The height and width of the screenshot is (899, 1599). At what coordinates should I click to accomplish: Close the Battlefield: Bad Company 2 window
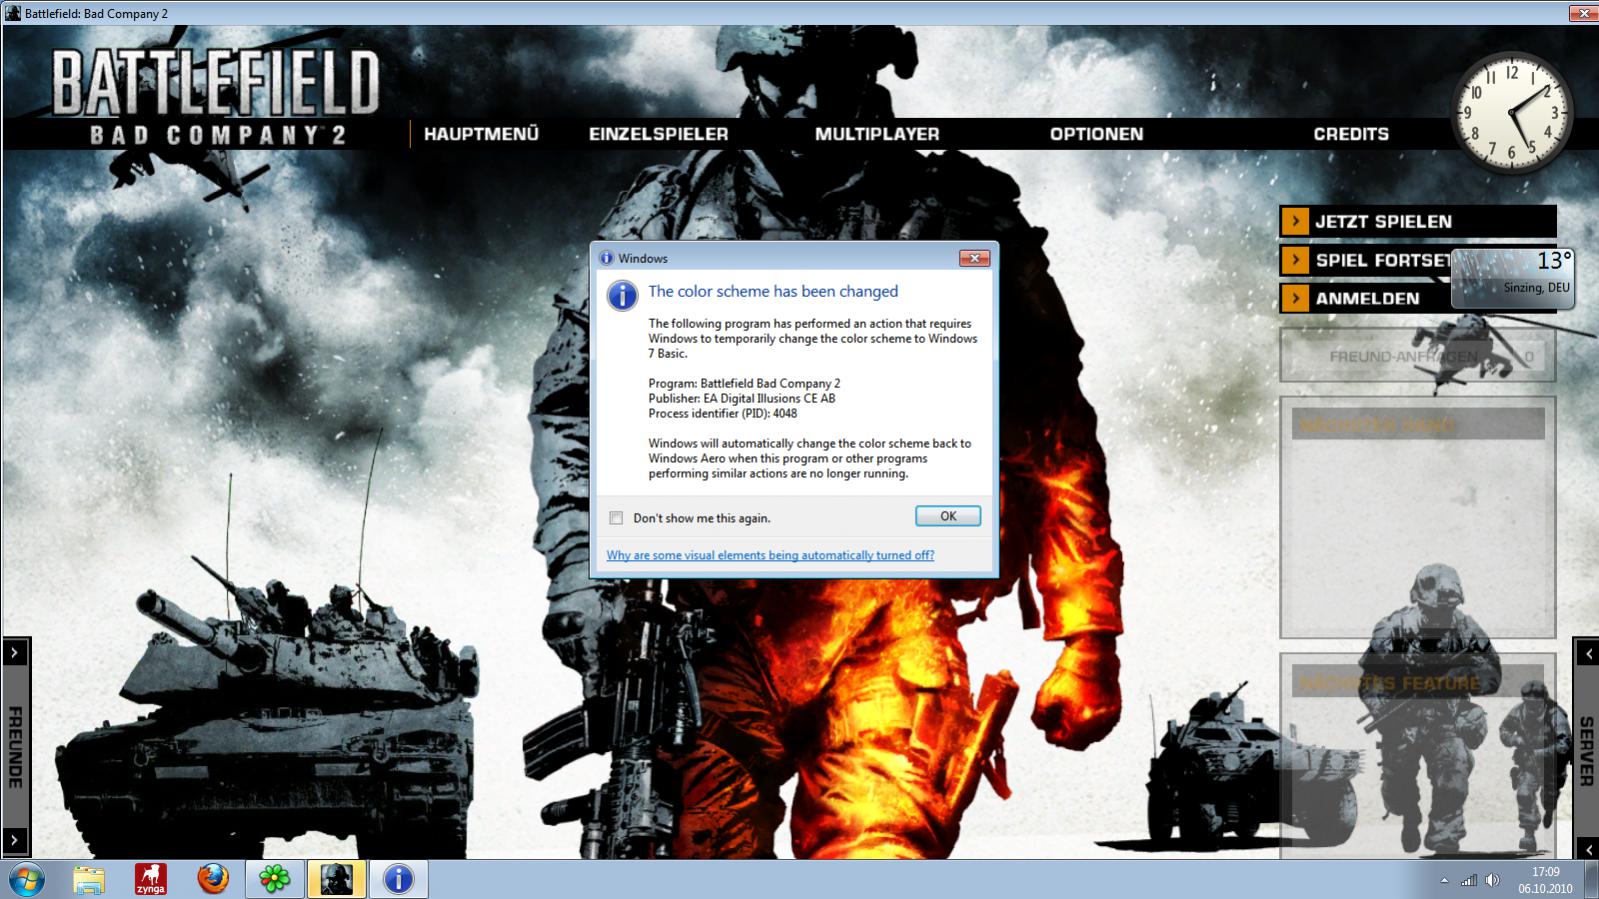coord(1583,13)
